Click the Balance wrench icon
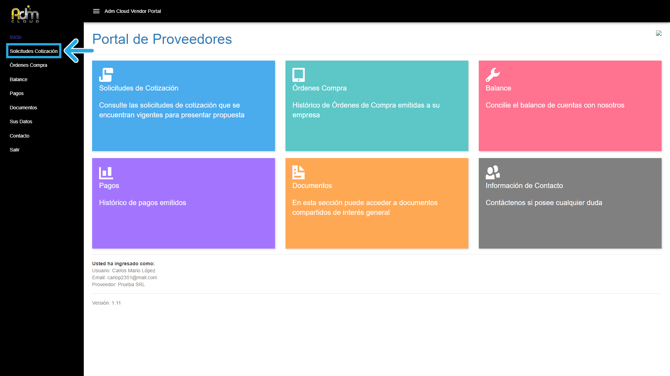Image resolution: width=670 pixels, height=376 pixels. pos(493,75)
